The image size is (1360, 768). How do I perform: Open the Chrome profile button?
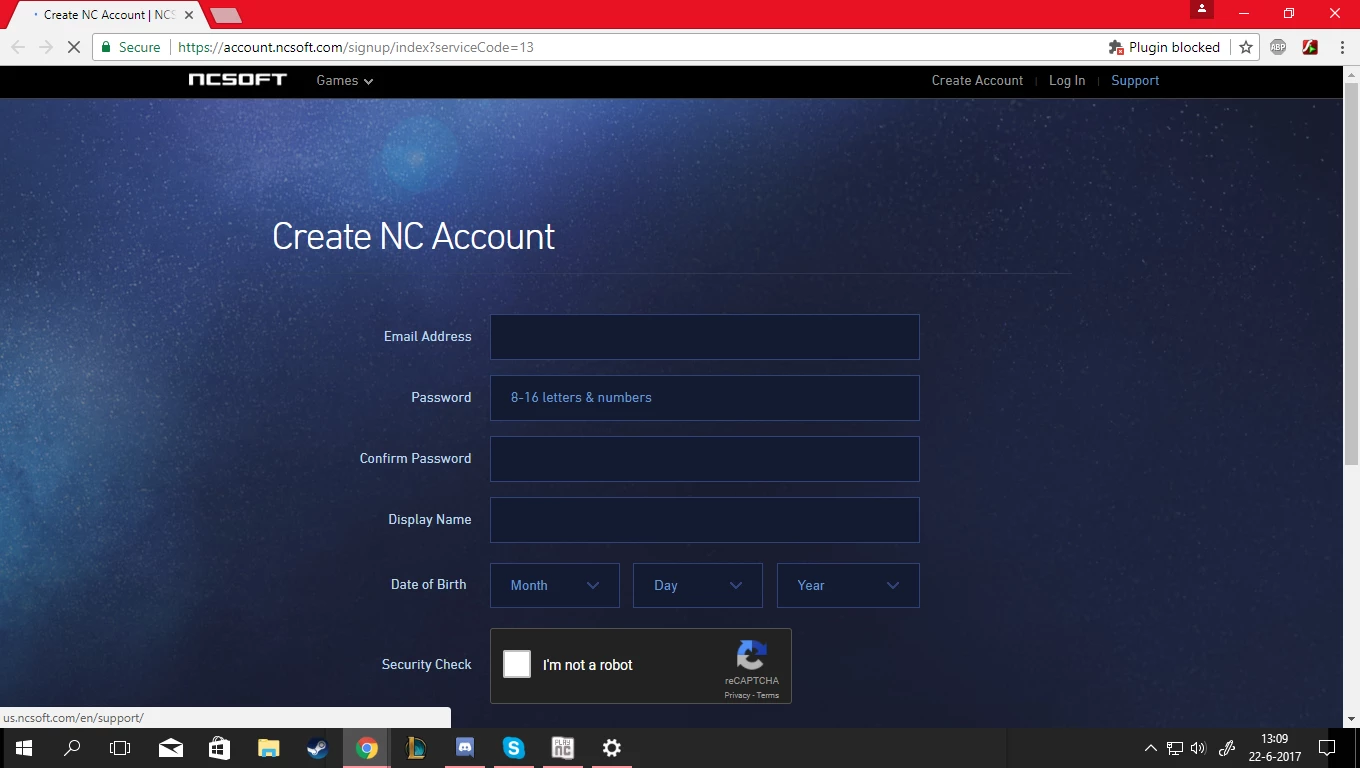1202,9
